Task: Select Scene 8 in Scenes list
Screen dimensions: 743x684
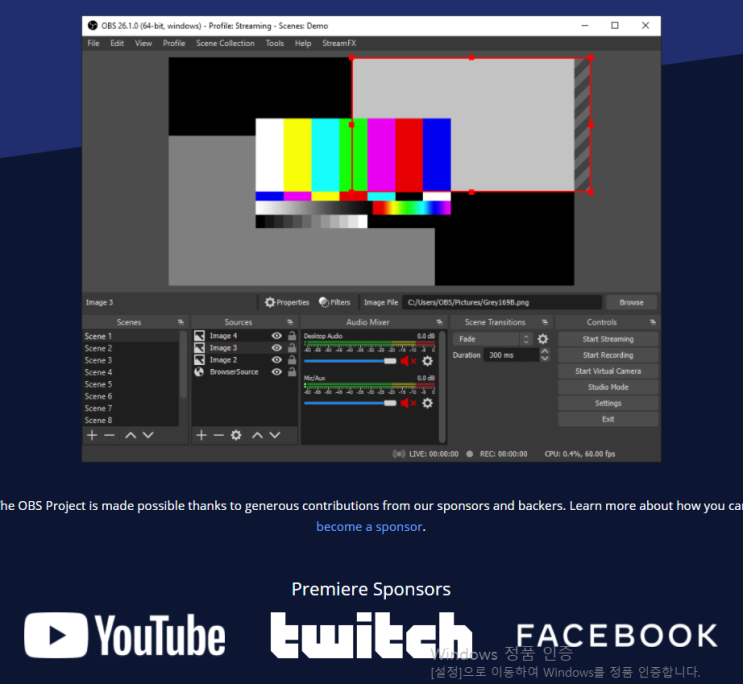Action: tap(131, 420)
